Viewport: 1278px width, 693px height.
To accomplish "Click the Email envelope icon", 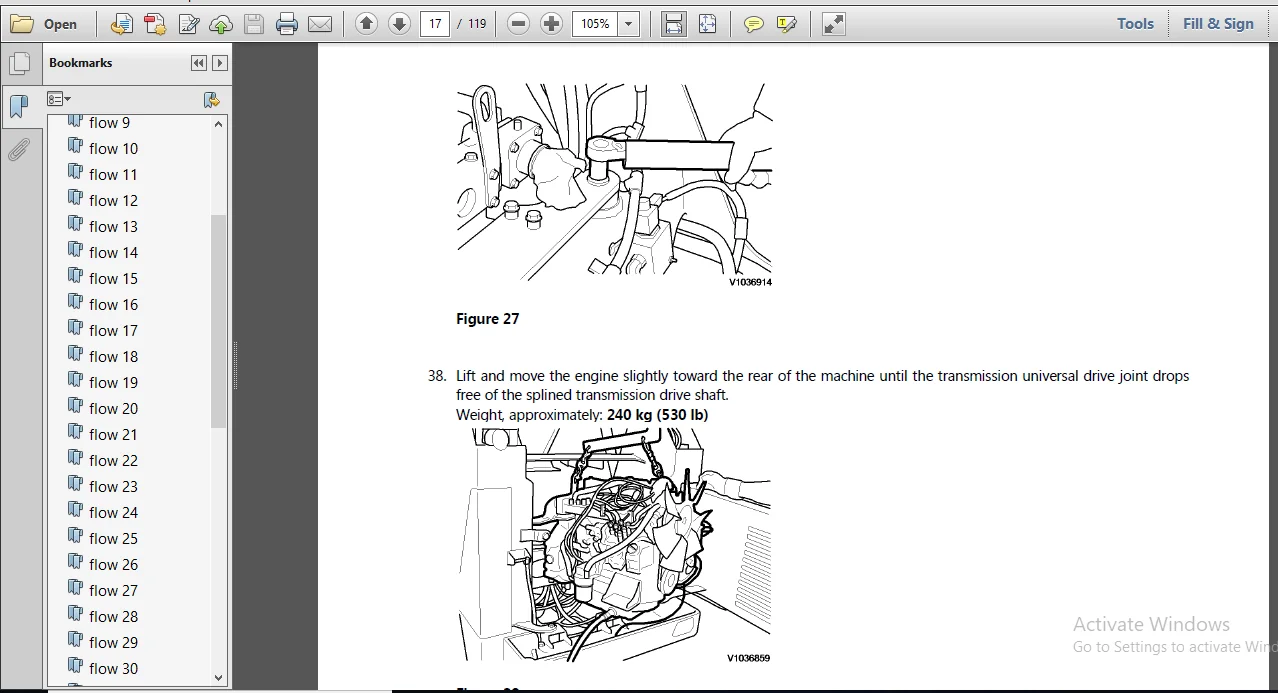I will [320, 24].
